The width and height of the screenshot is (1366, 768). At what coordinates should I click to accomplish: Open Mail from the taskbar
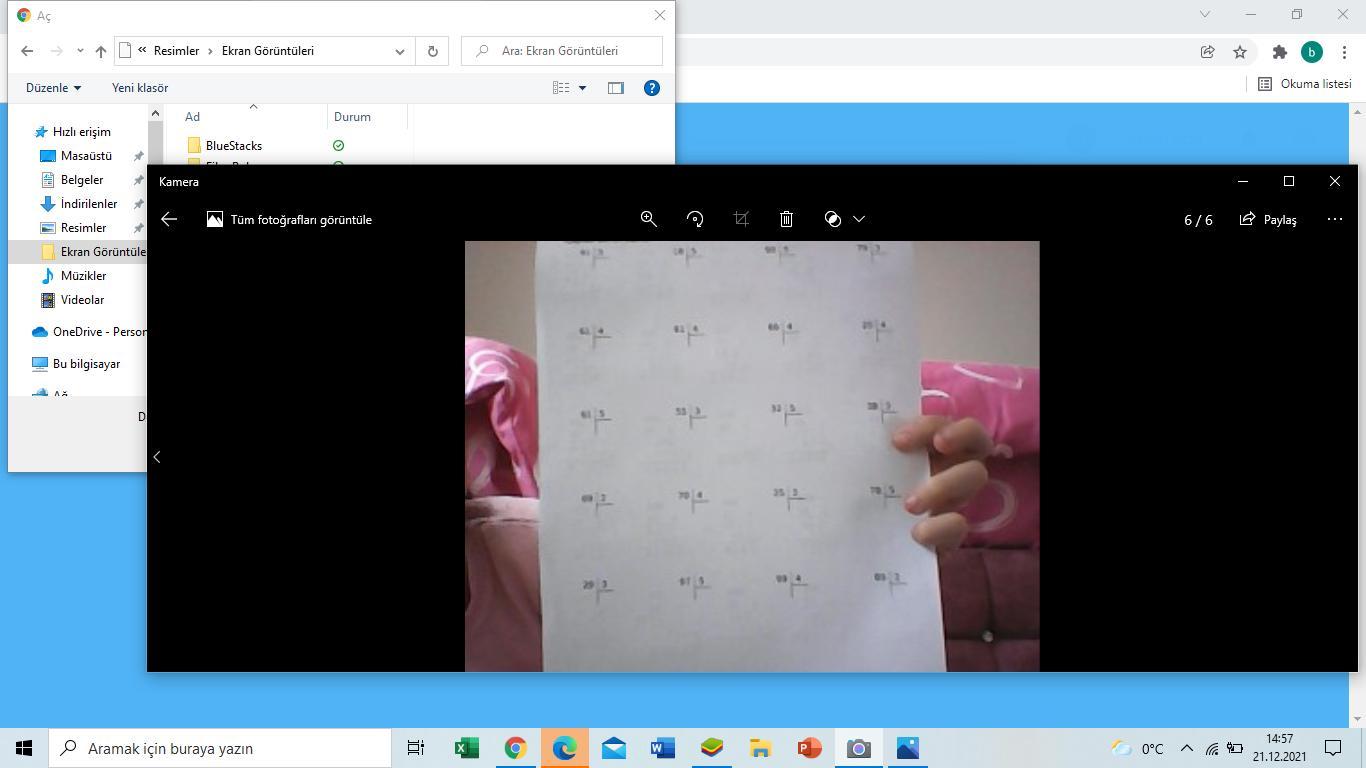tap(613, 748)
